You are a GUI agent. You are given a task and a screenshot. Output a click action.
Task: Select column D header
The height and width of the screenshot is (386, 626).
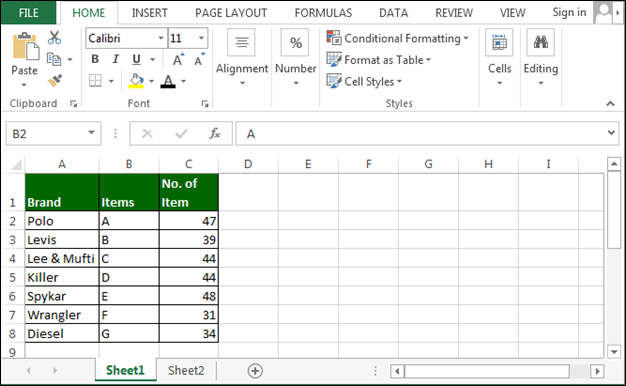pos(248,164)
